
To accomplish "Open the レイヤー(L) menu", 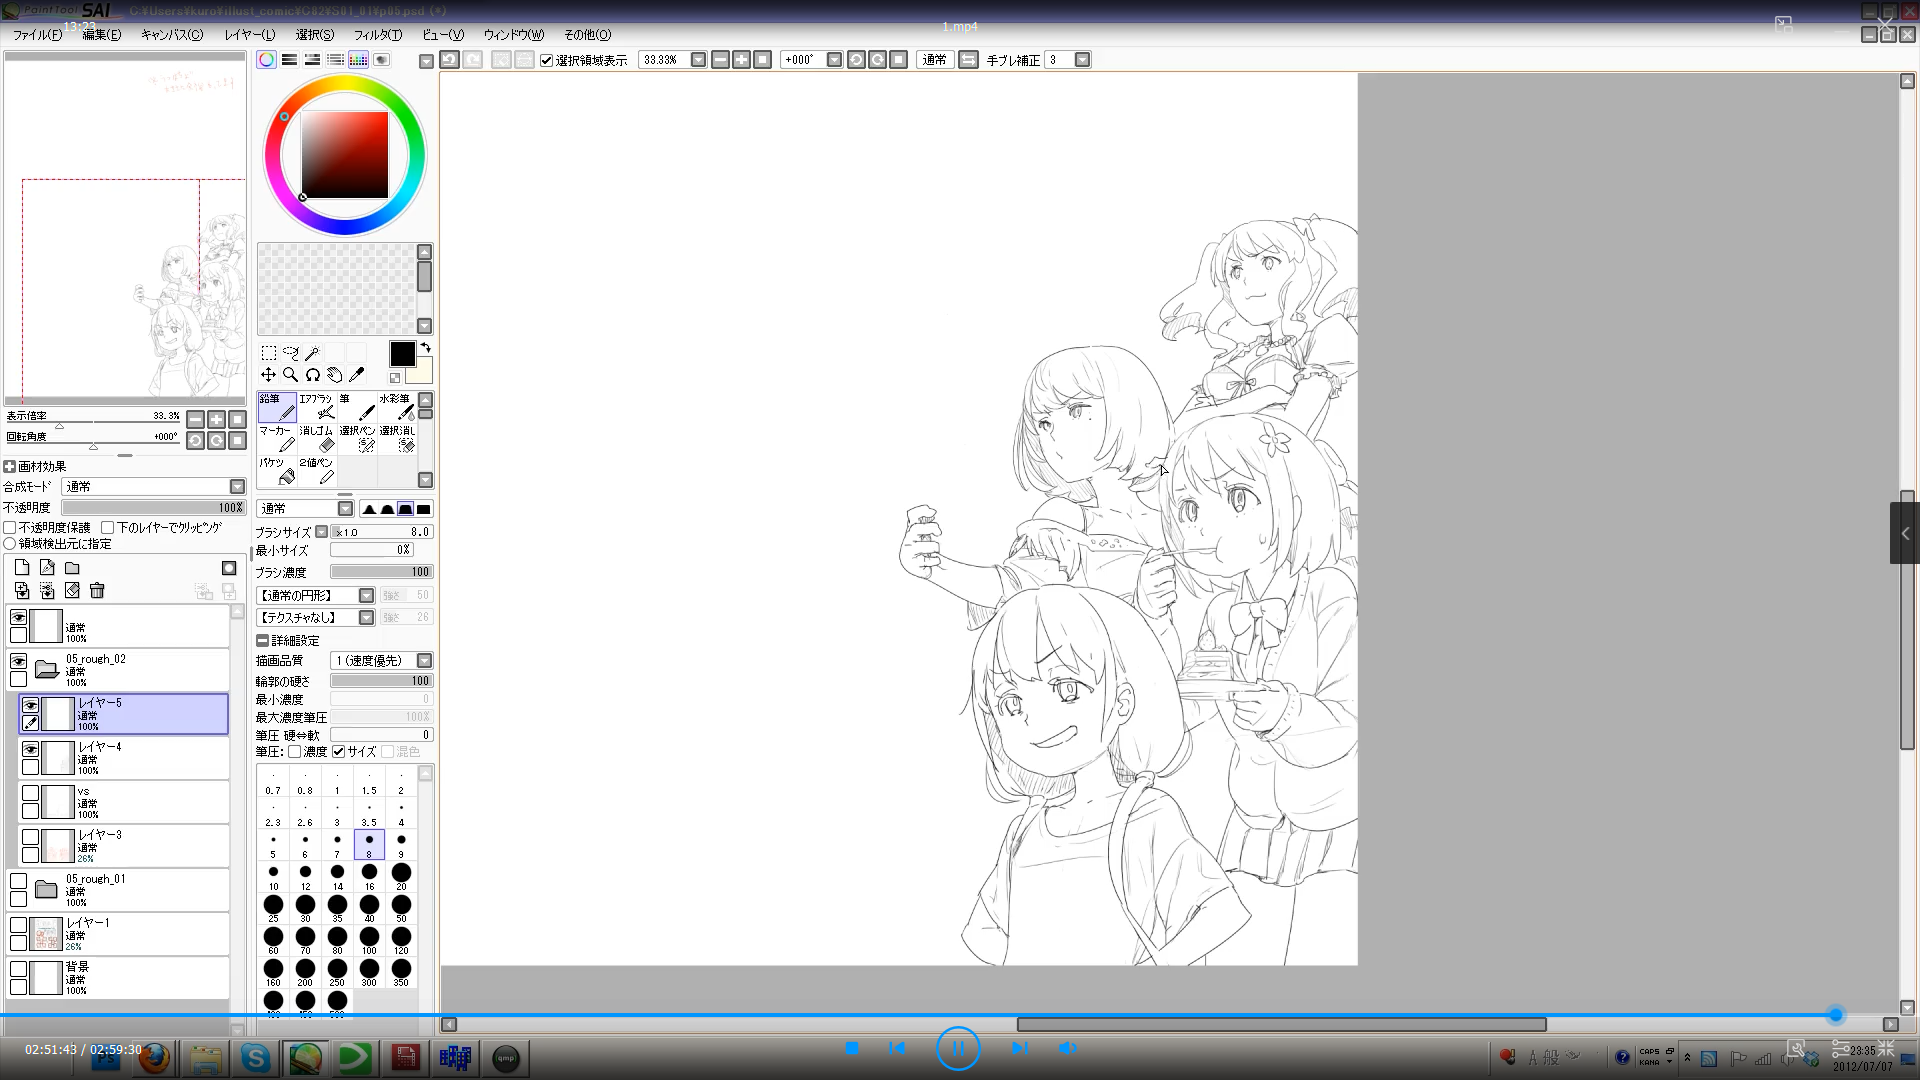I will click(x=250, y=35).
